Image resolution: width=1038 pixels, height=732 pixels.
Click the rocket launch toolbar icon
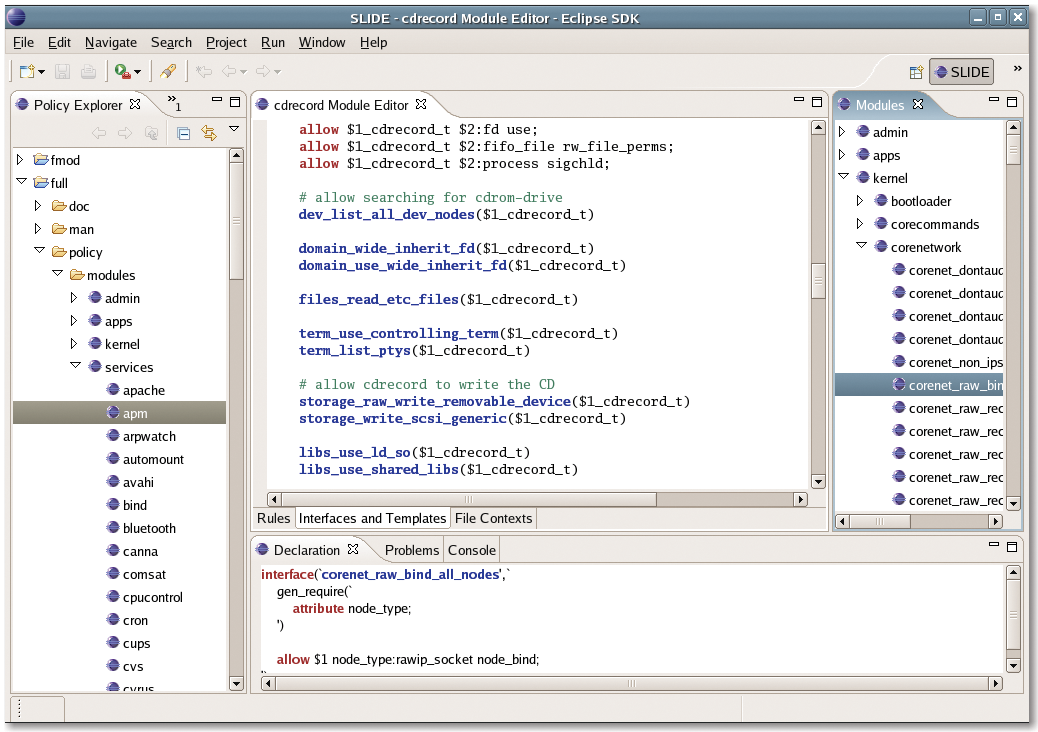[168, 71]
